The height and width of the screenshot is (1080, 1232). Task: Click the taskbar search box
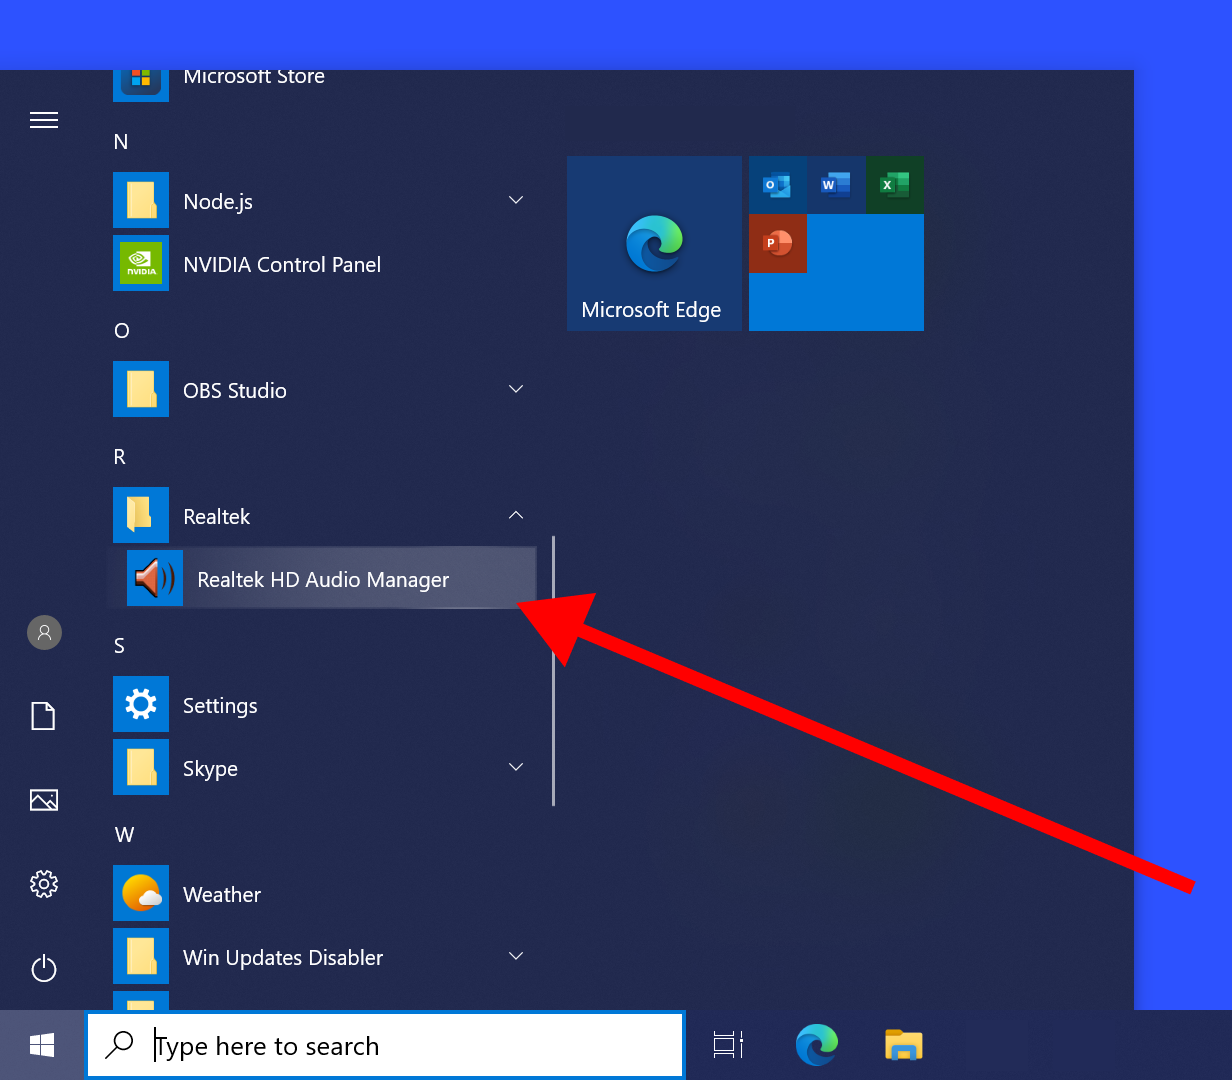(x=385, y=1045)
